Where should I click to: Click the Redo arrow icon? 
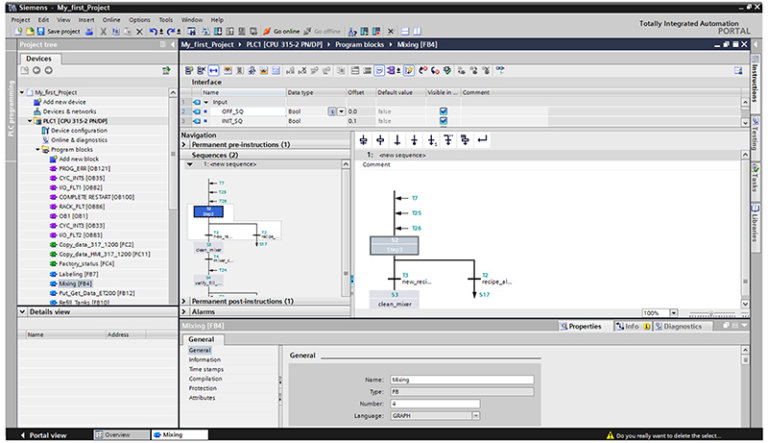tap(171, 31)
